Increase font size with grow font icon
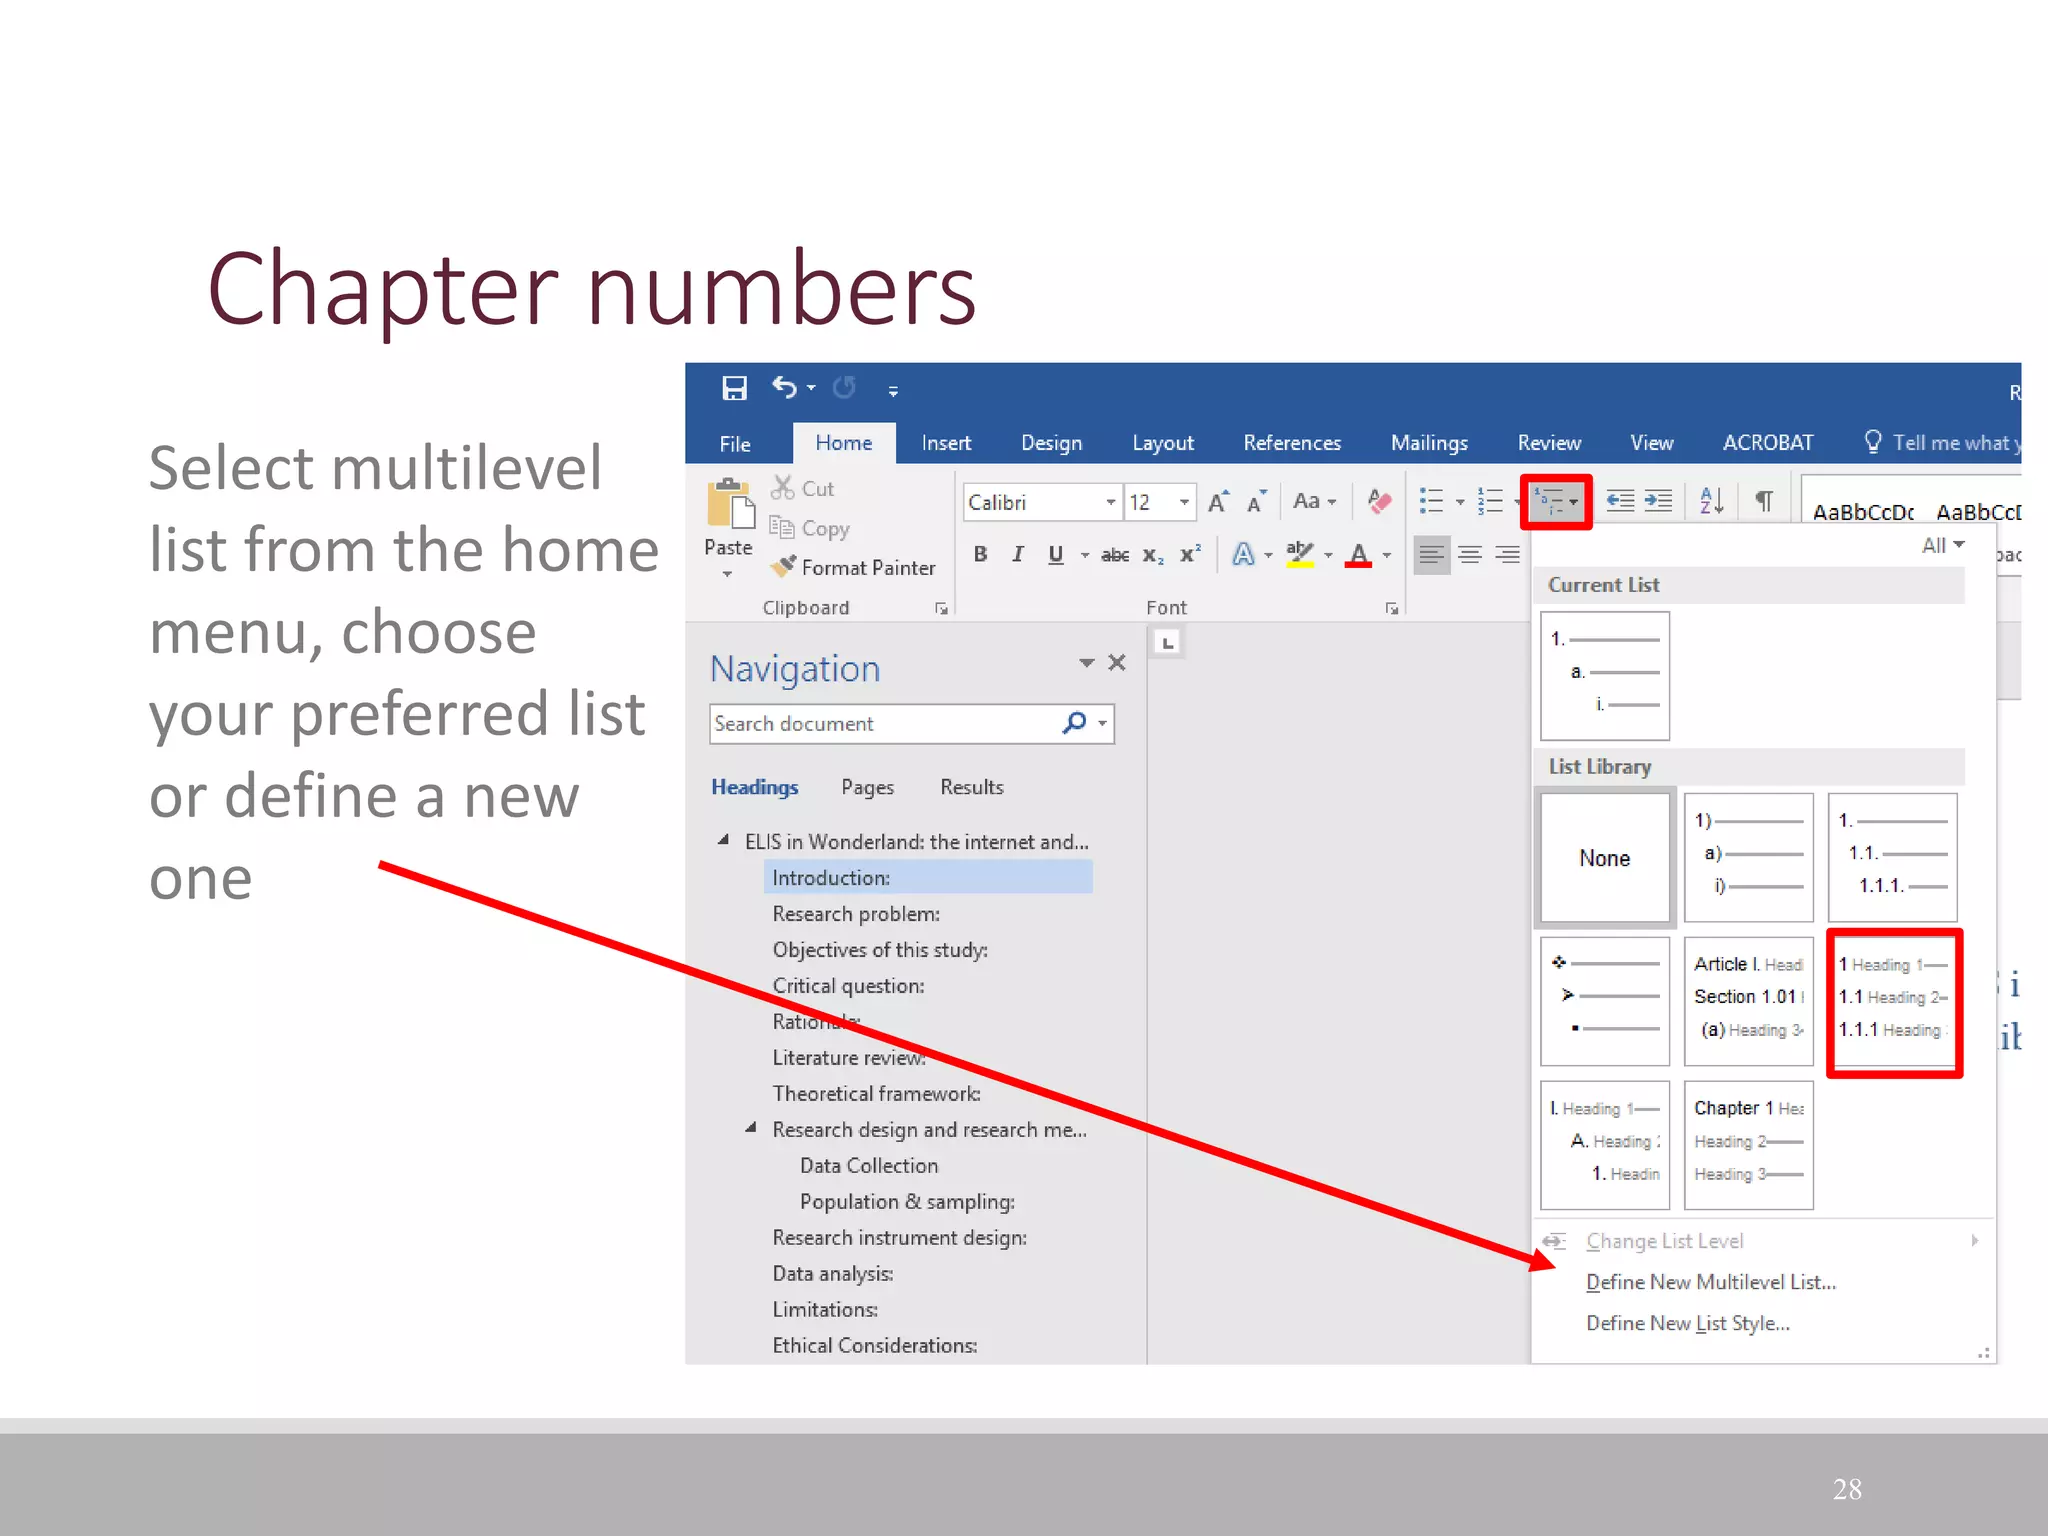This screenshot has width=2048, height=1536. (1218, 501)
